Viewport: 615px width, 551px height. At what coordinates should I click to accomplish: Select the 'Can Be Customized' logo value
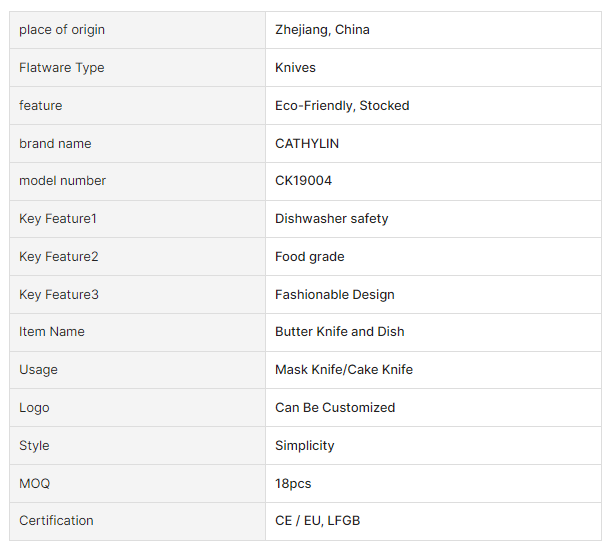[x=334, y=408]
